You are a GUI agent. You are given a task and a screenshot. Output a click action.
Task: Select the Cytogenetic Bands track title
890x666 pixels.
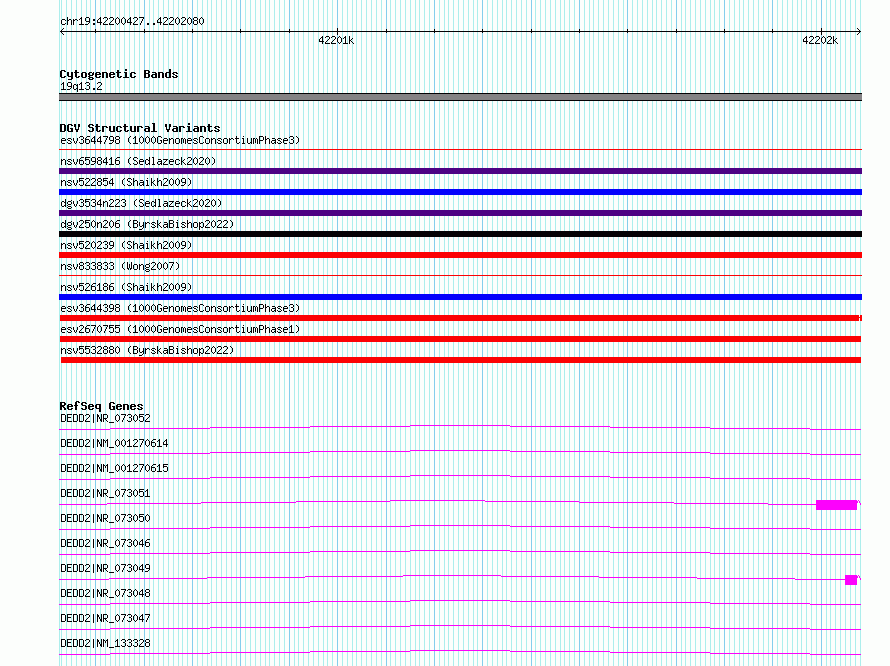click(119, 74)
